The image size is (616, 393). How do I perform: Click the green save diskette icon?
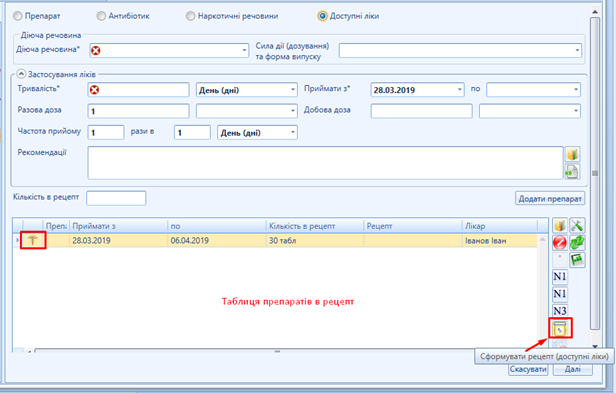578,260
